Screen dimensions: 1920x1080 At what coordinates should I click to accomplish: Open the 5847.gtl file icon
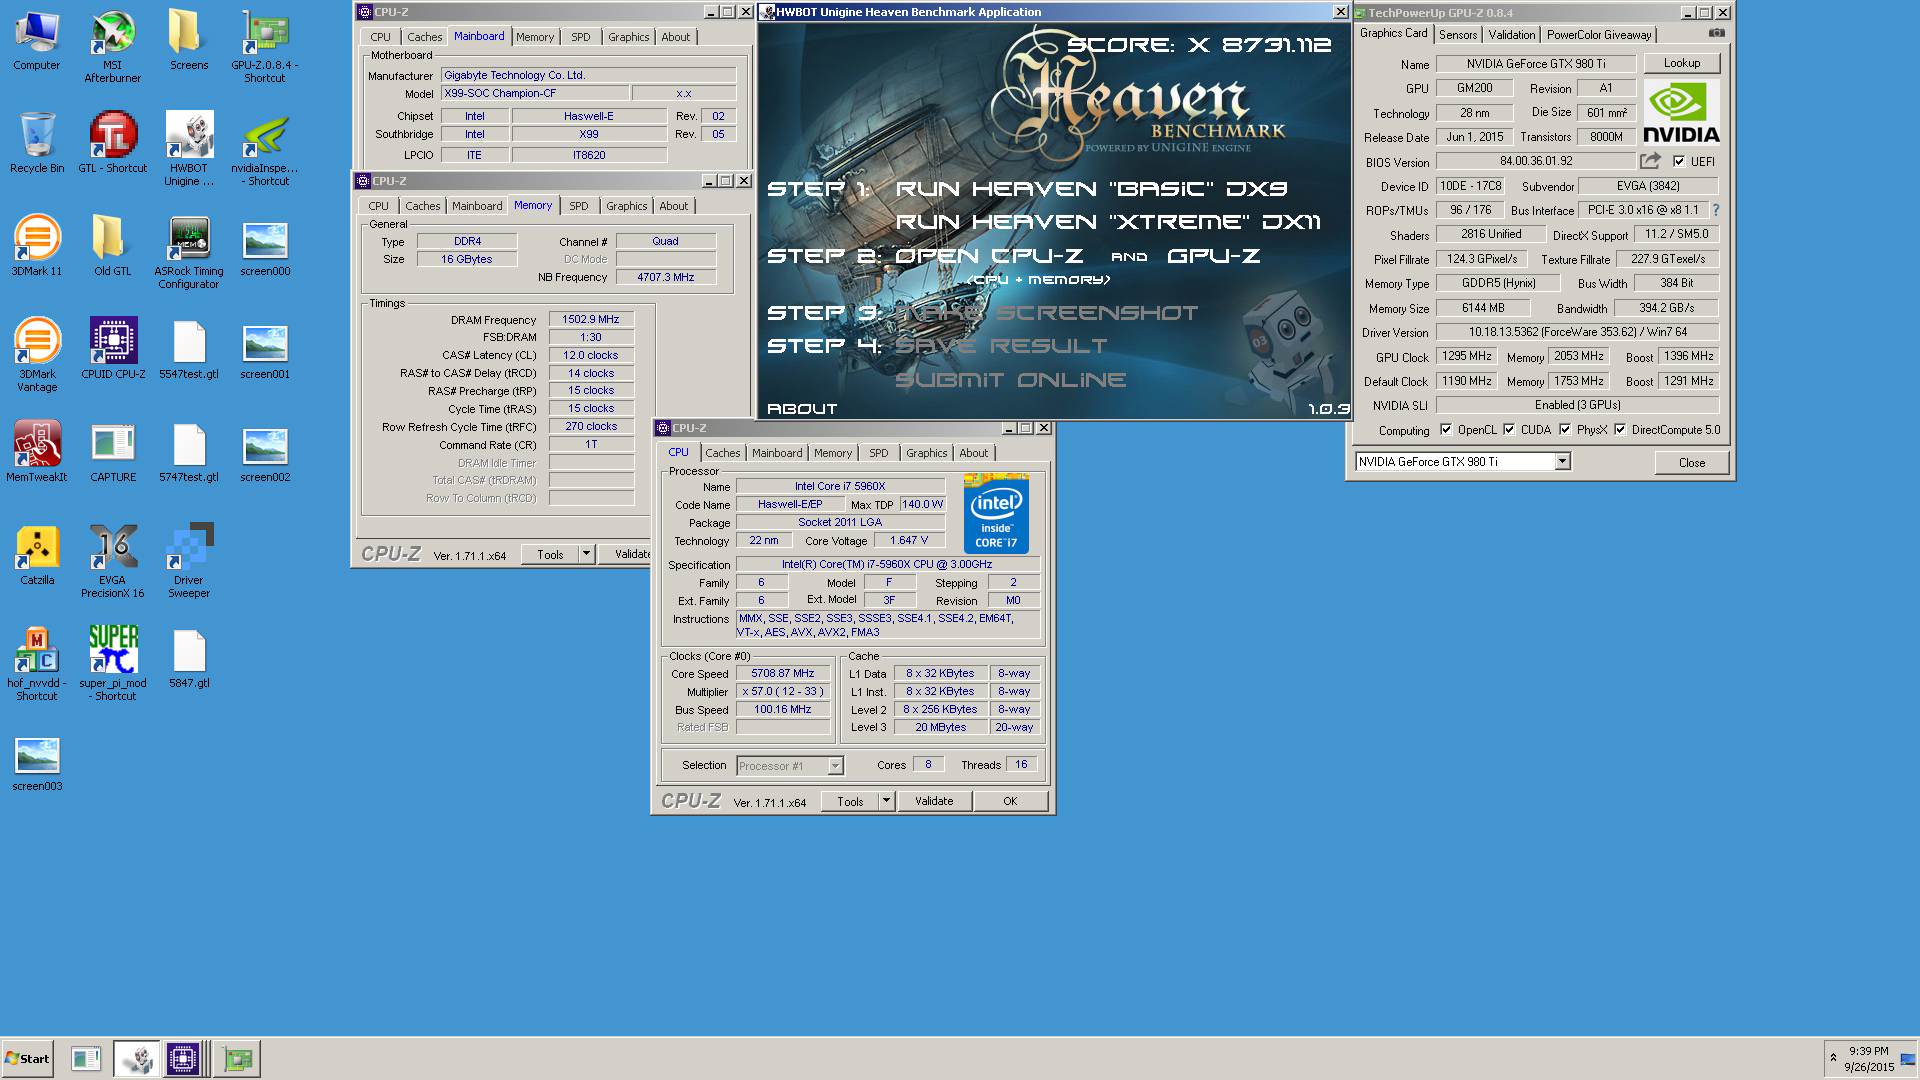189,658
